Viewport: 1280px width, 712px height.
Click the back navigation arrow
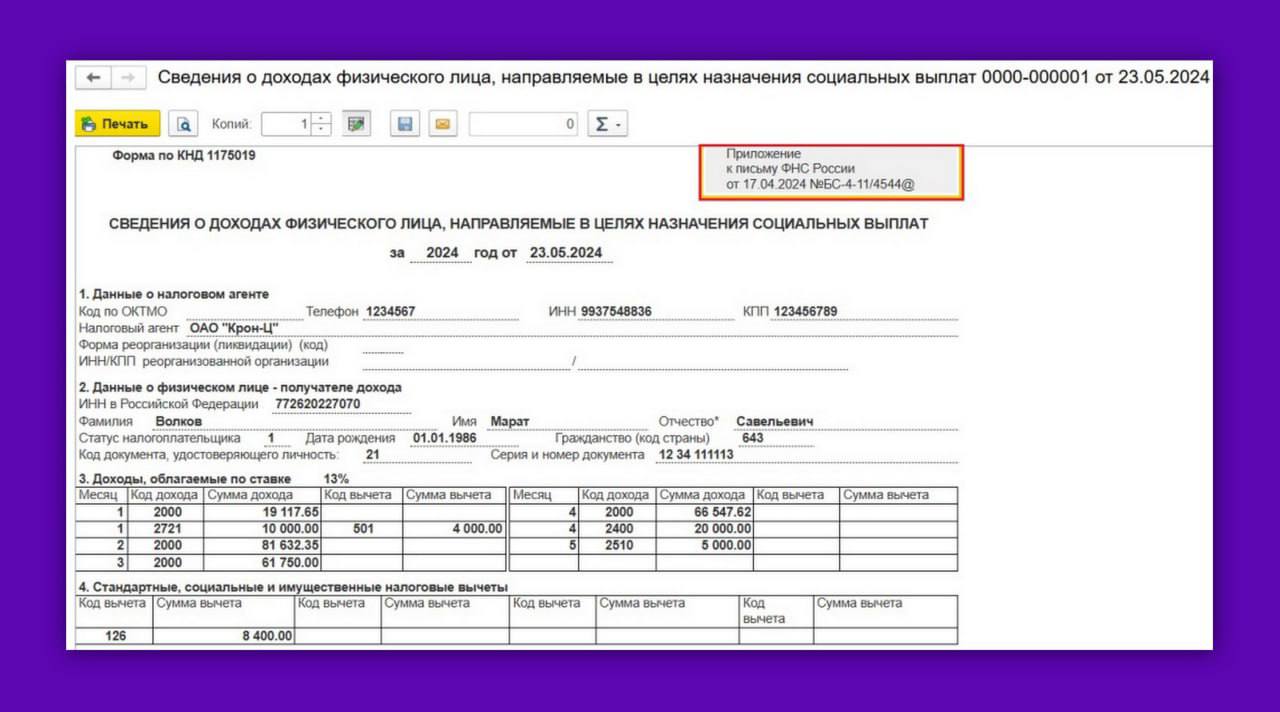coord(93,78)
